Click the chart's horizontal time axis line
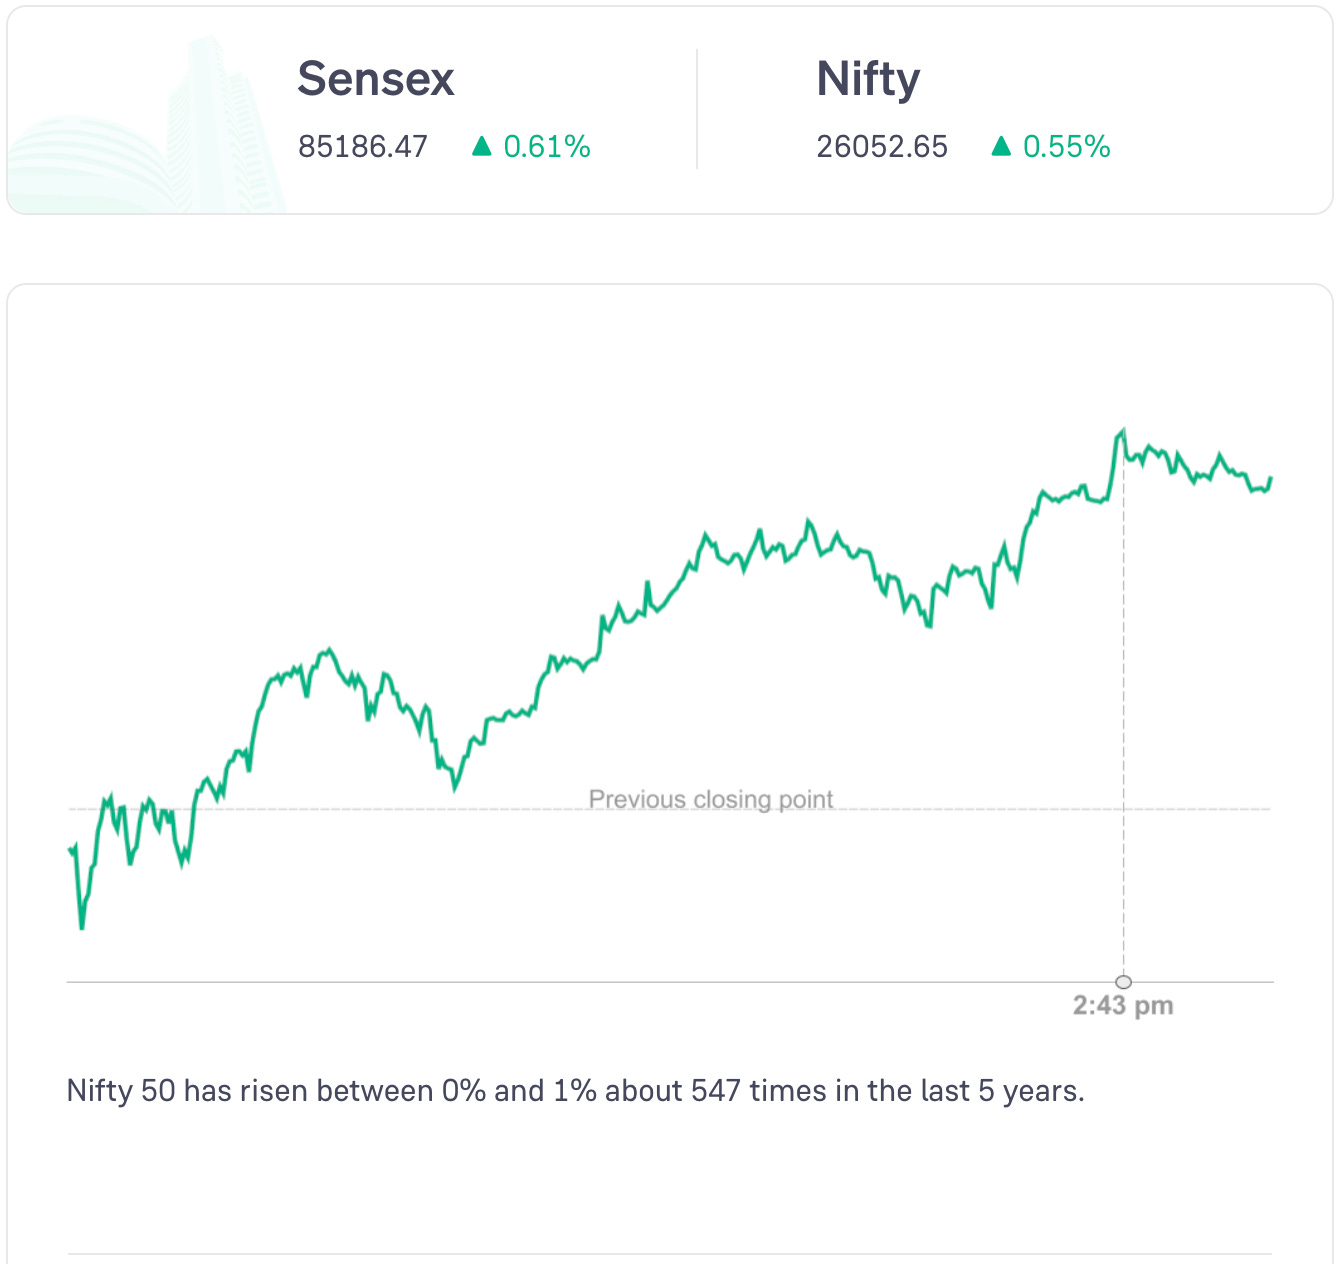Image resolution: width=1340 pixels, height=1264 pixels. 600,982
